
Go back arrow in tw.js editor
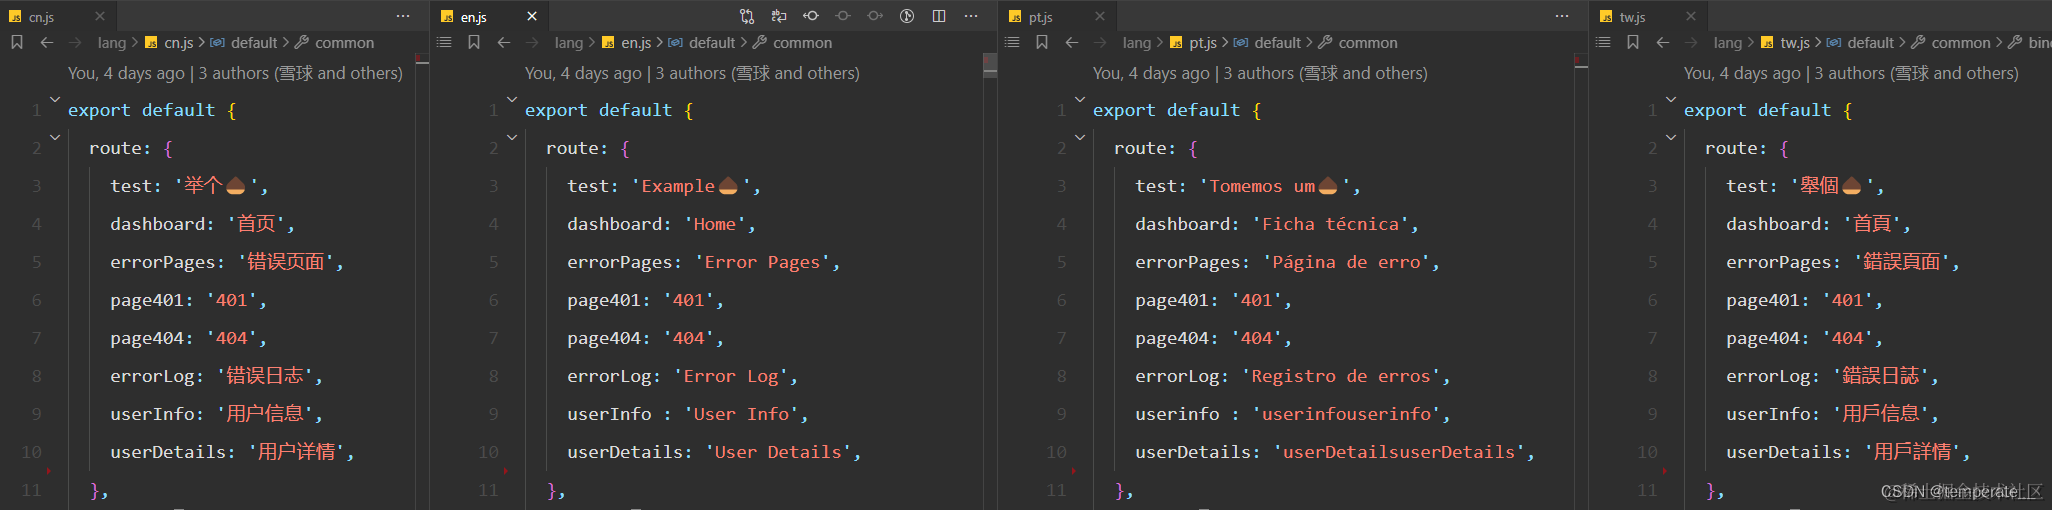[1662, 42]
